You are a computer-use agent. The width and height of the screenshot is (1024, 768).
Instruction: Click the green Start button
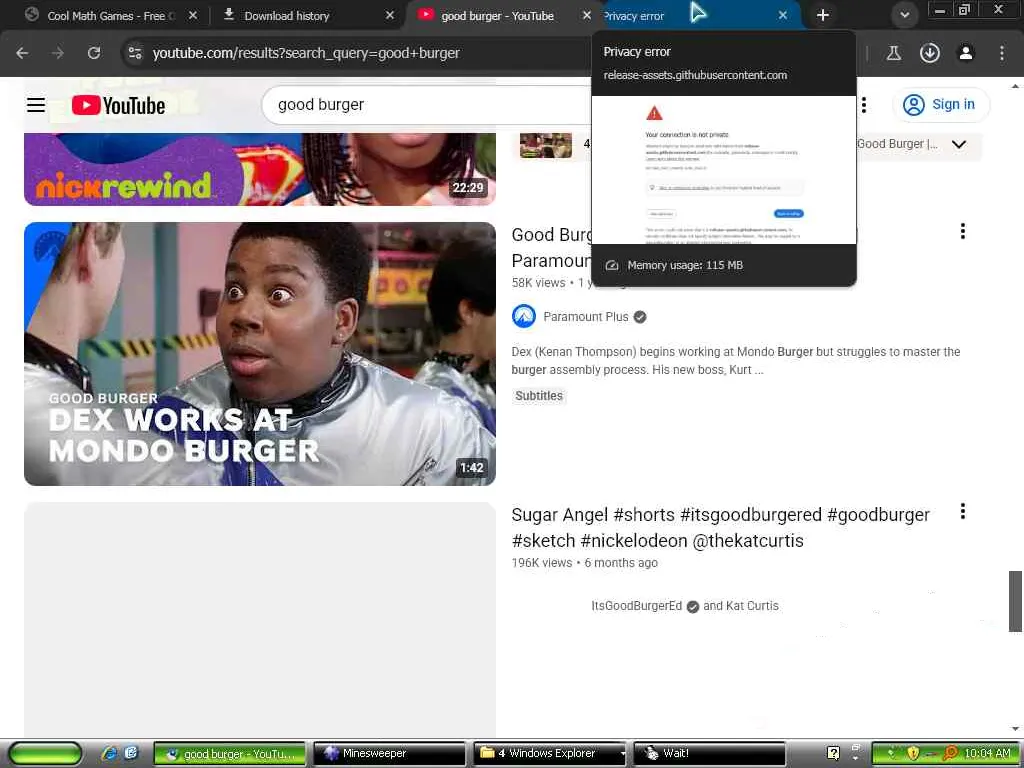point(45,753)
